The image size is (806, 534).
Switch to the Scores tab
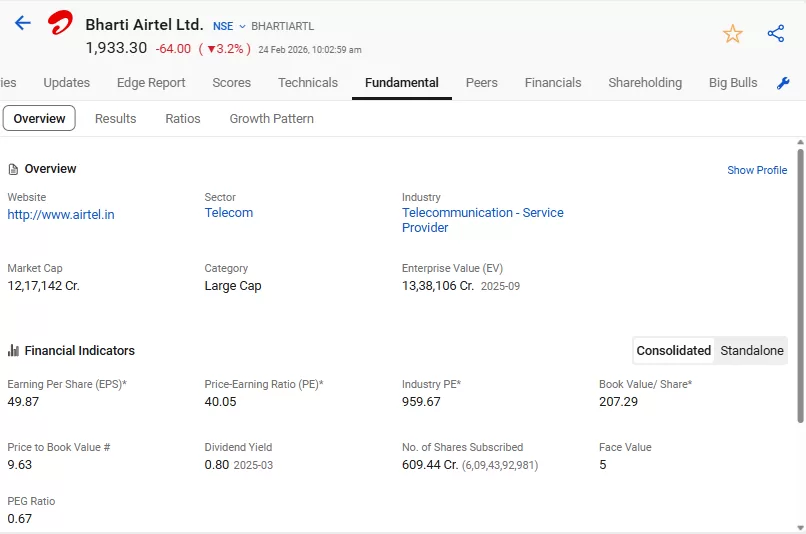[x=231, y=83]
